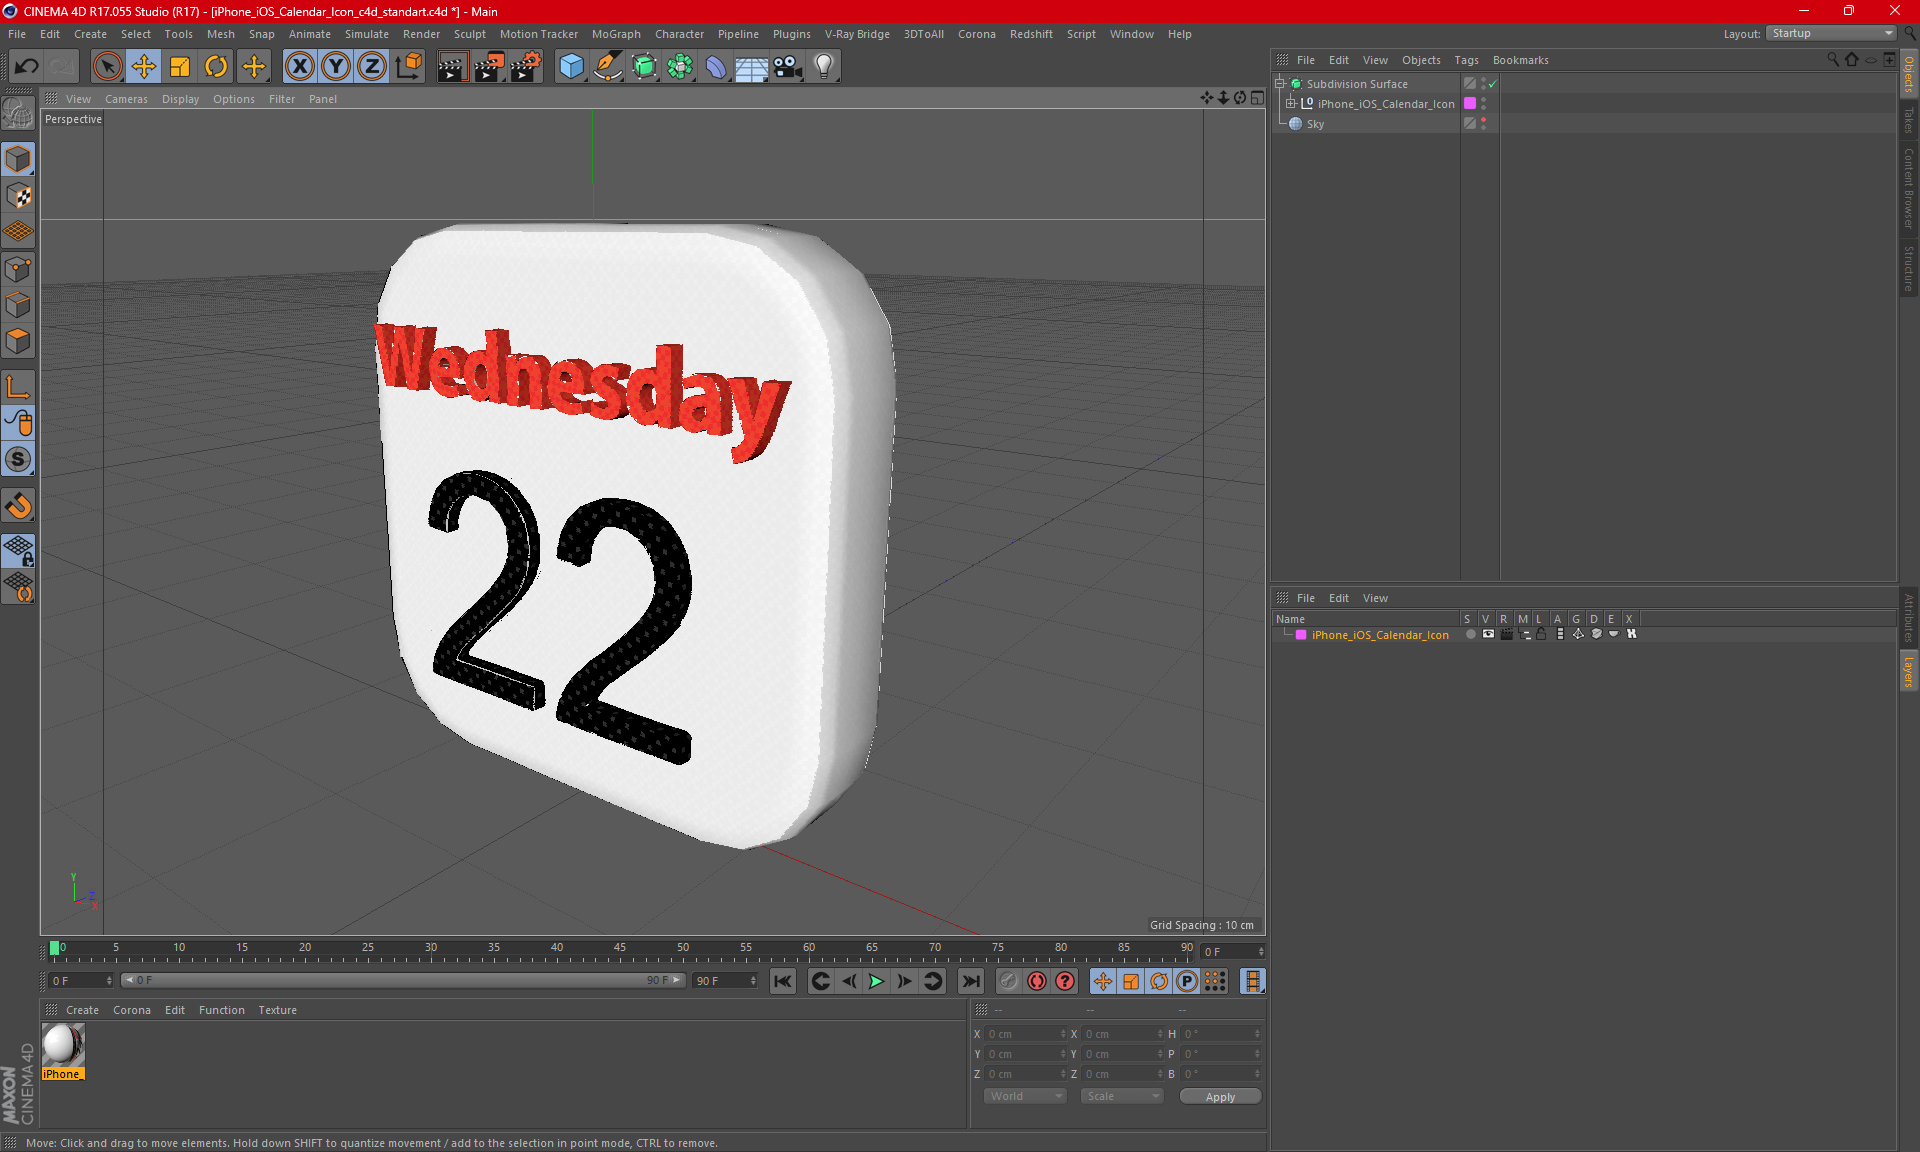Open the World coordinate dropdown
1920x1152 pixels.
1025,1096
